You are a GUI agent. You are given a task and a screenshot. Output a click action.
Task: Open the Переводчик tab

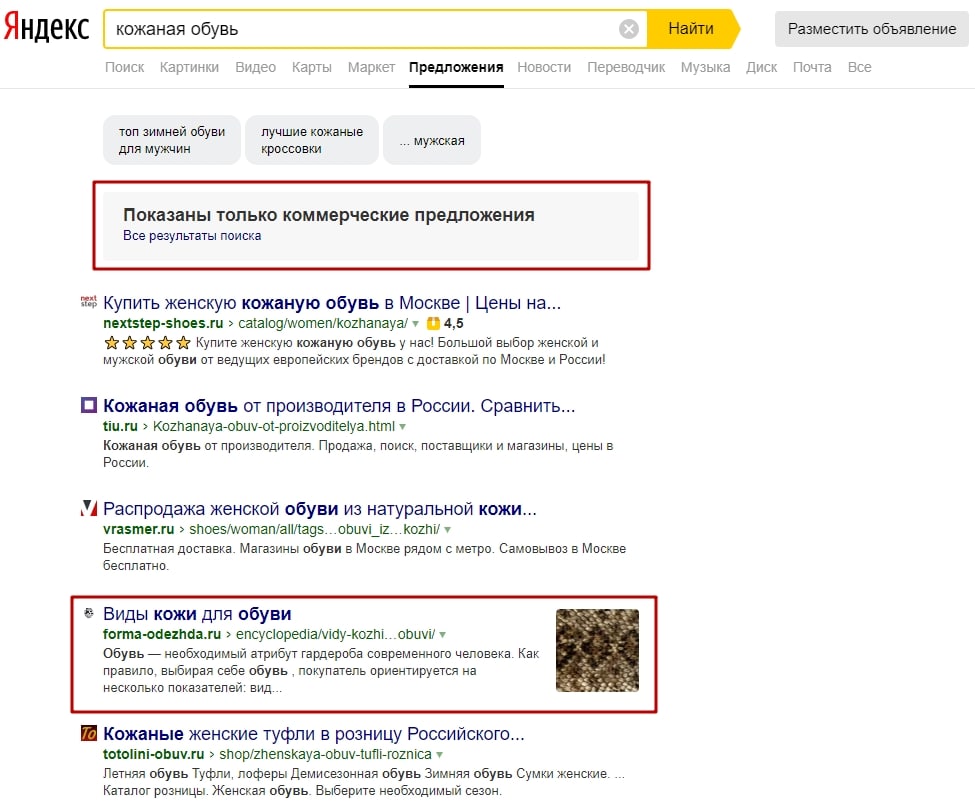(x=626, y=67)
